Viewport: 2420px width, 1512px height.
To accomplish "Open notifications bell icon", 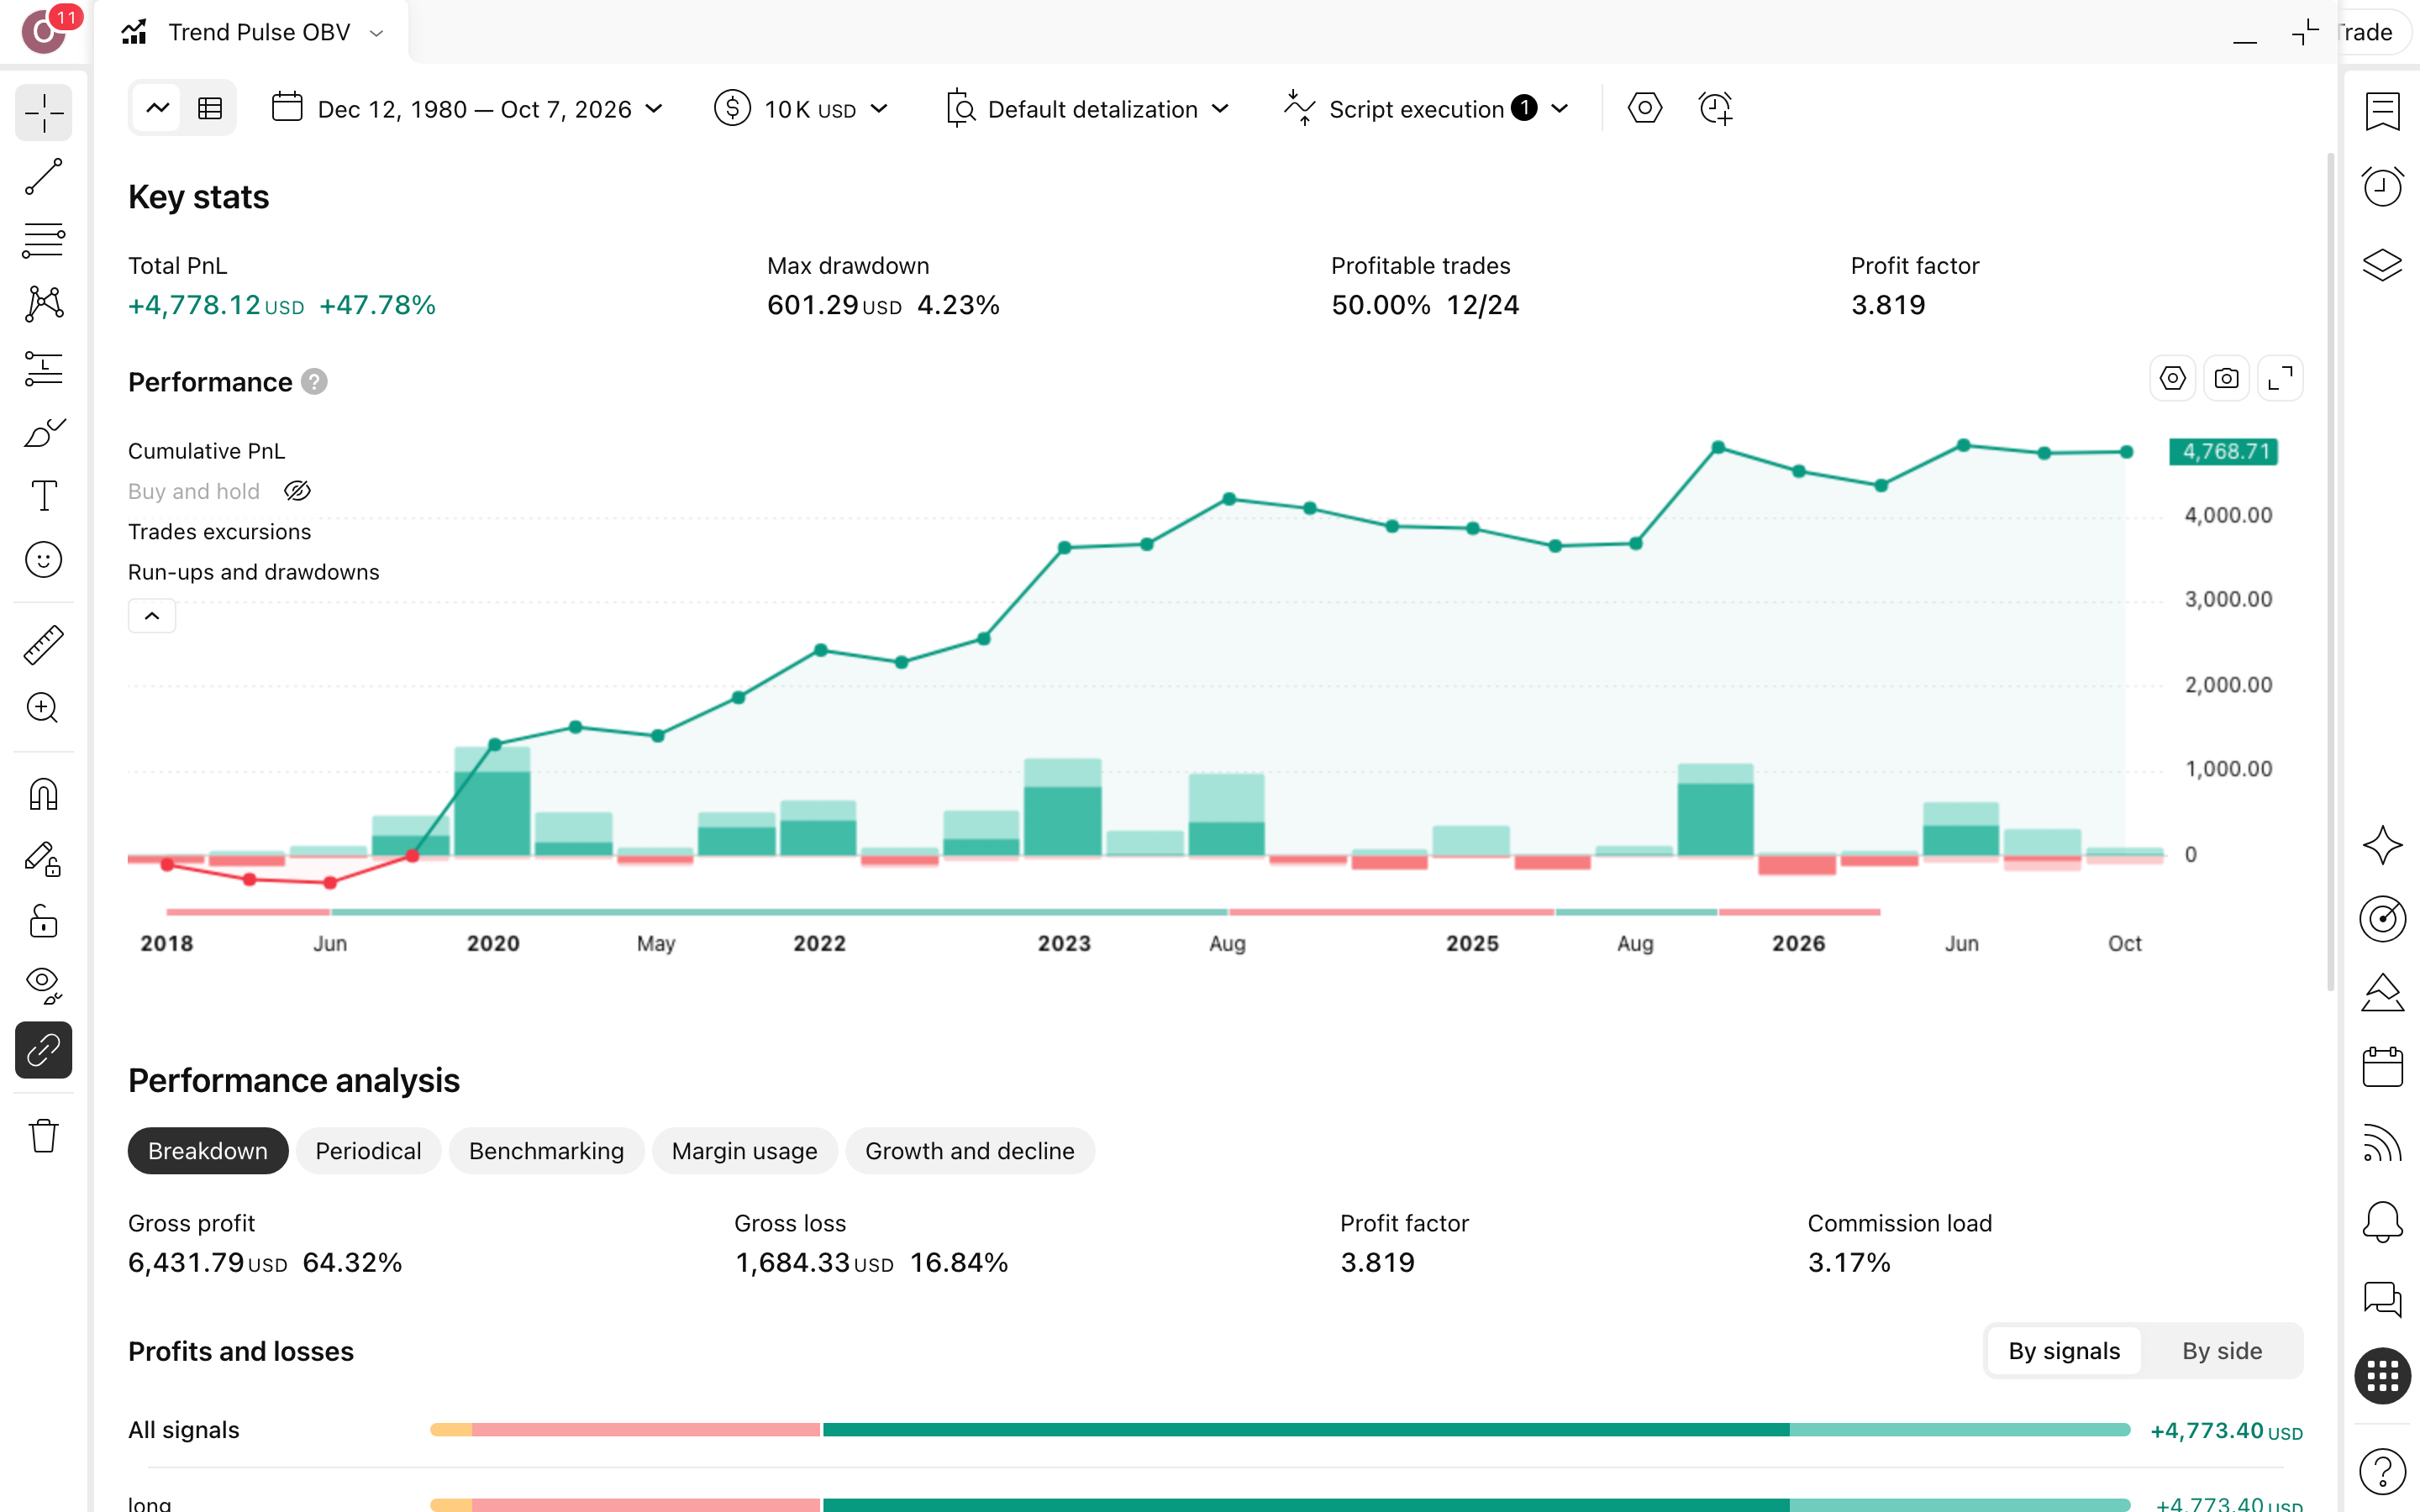I will click(2382, 1222).
